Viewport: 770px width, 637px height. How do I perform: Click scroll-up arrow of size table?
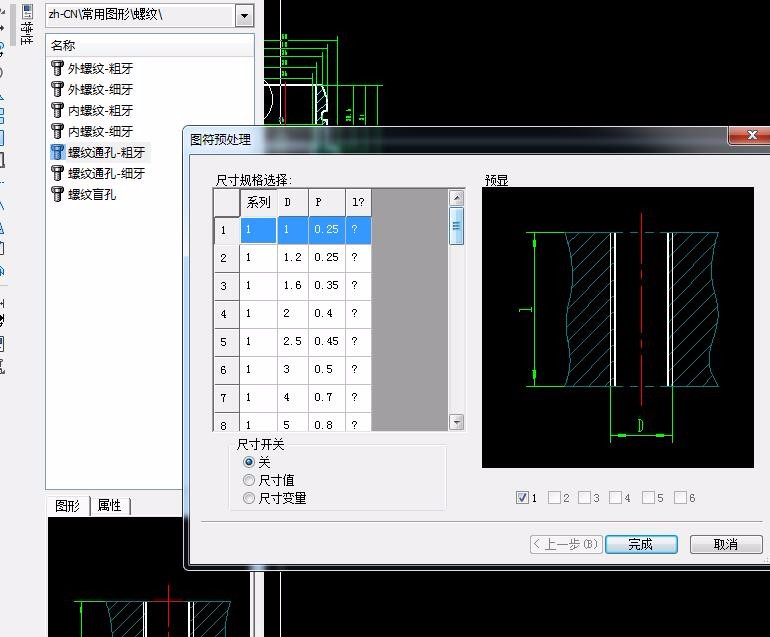click(x=457, y=198)
